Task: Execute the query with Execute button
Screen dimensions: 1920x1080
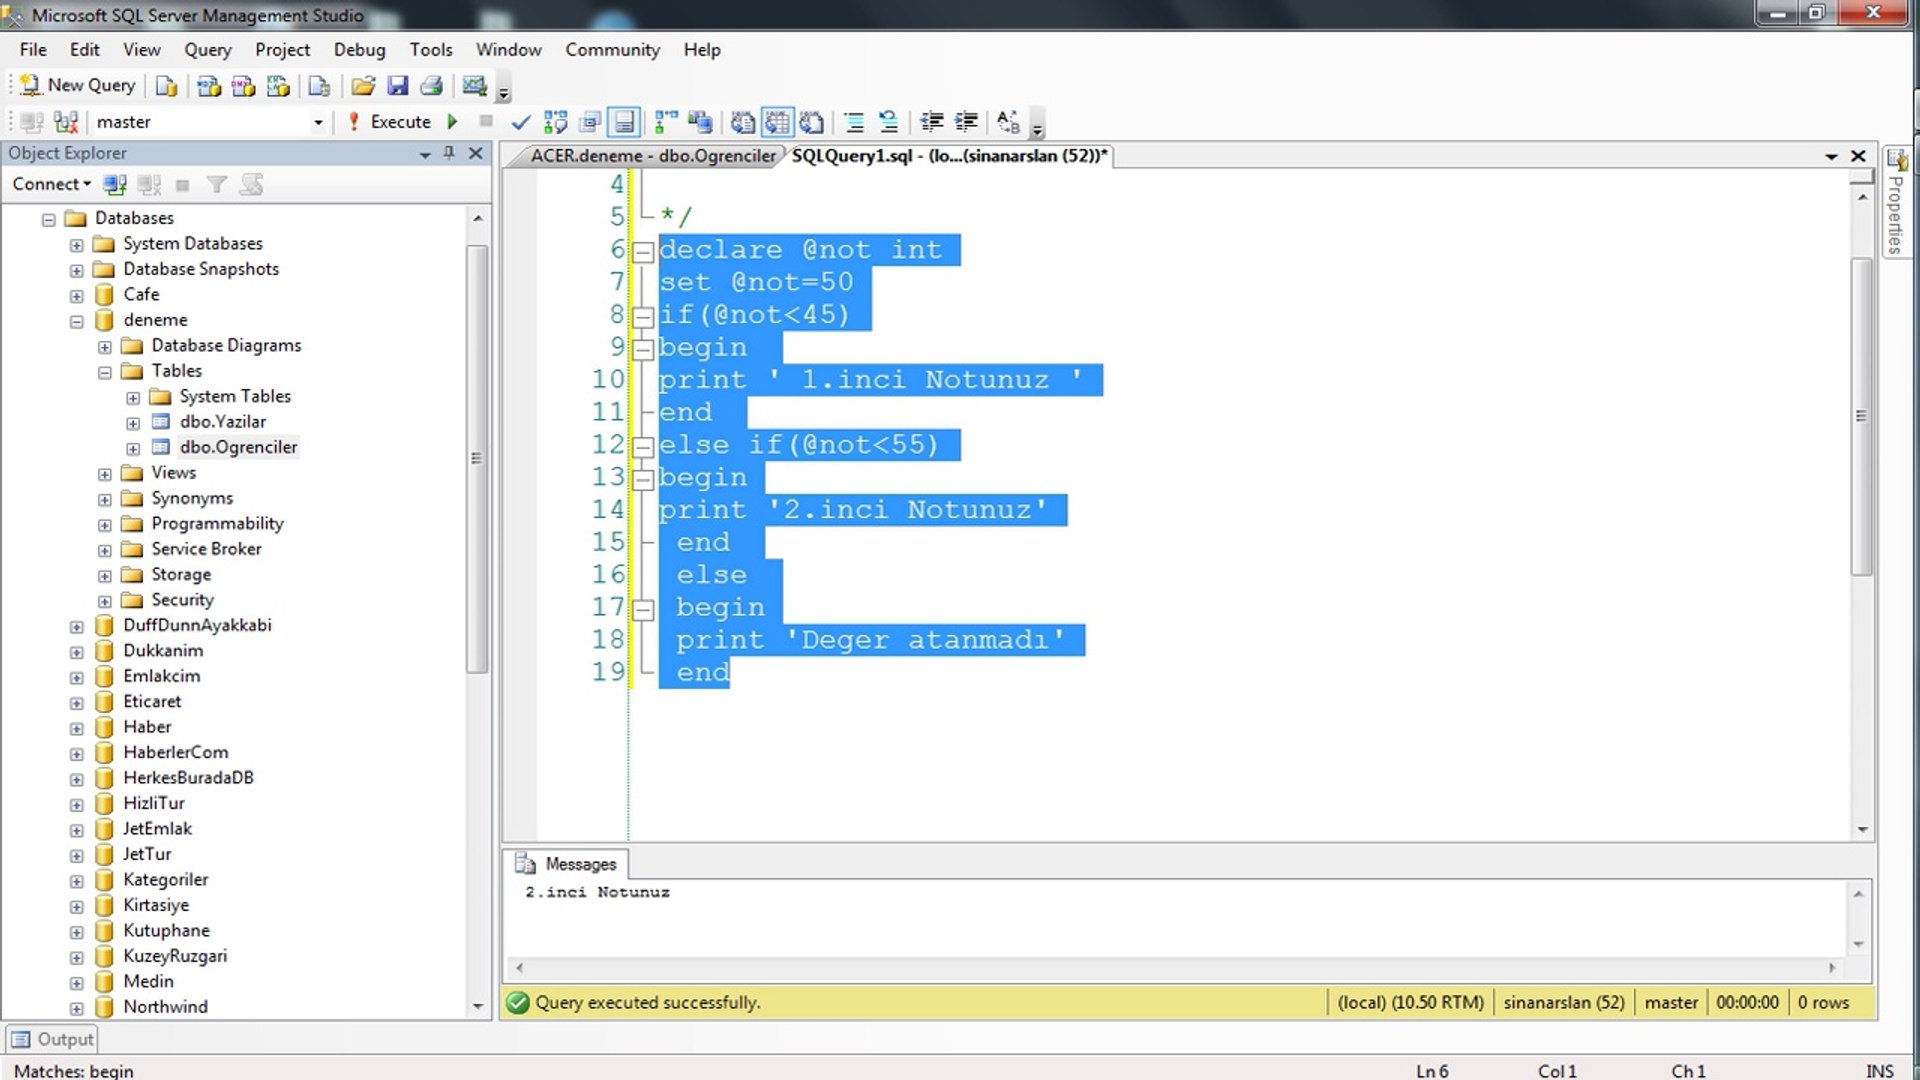Action: click(389, 122)
